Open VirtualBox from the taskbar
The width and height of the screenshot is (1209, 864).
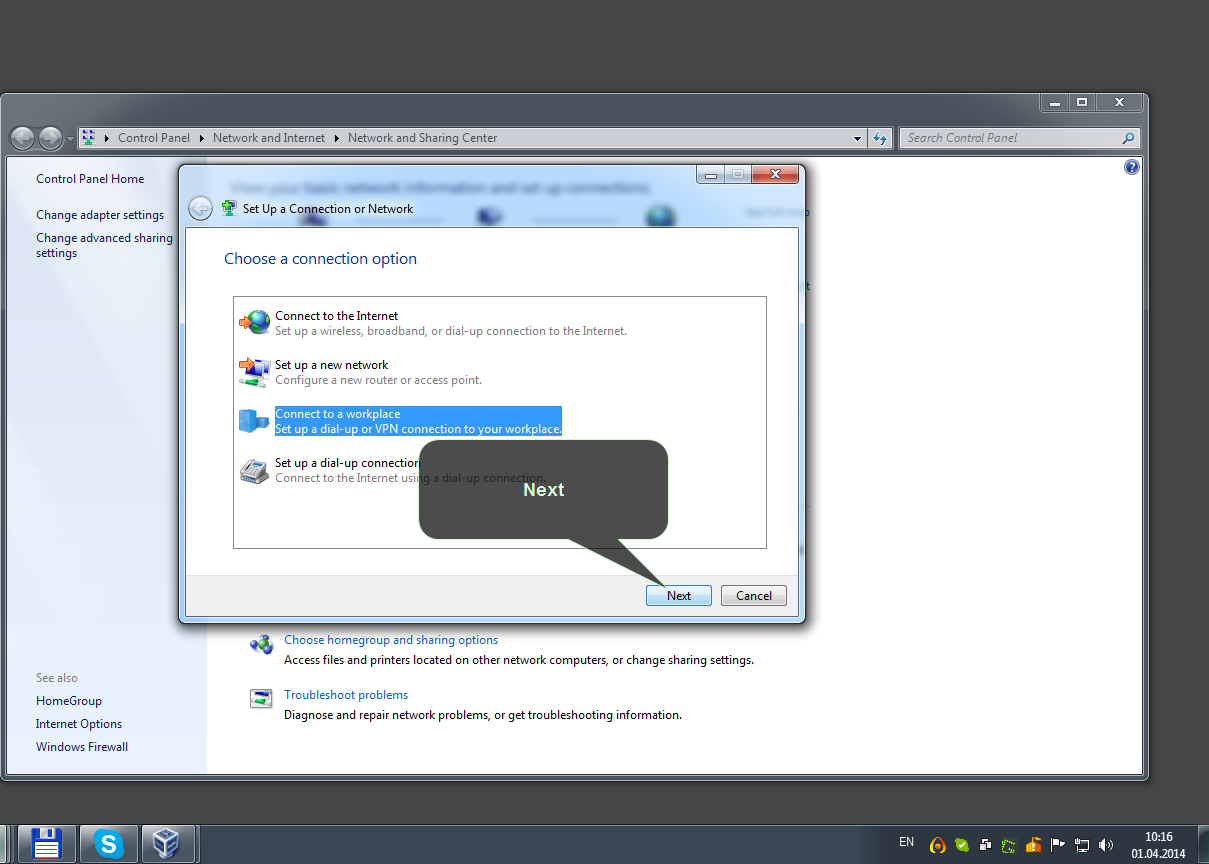(x=168, y=844)
